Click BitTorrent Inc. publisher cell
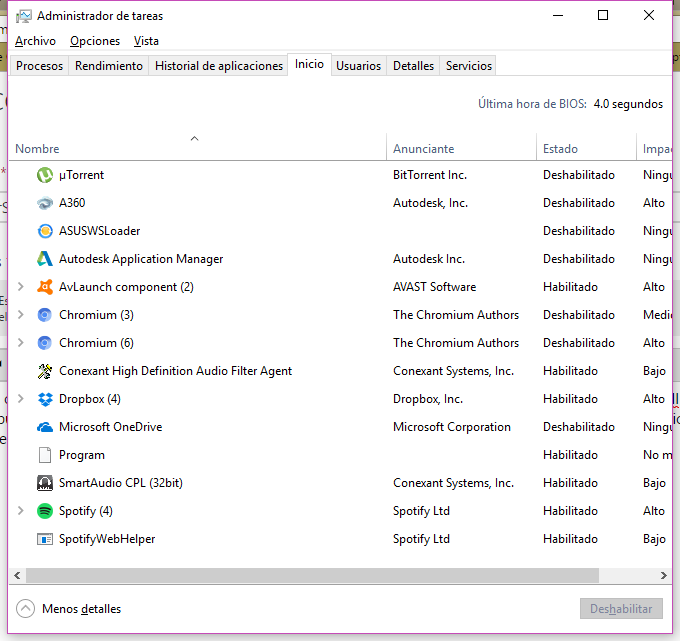 (430, 175)
